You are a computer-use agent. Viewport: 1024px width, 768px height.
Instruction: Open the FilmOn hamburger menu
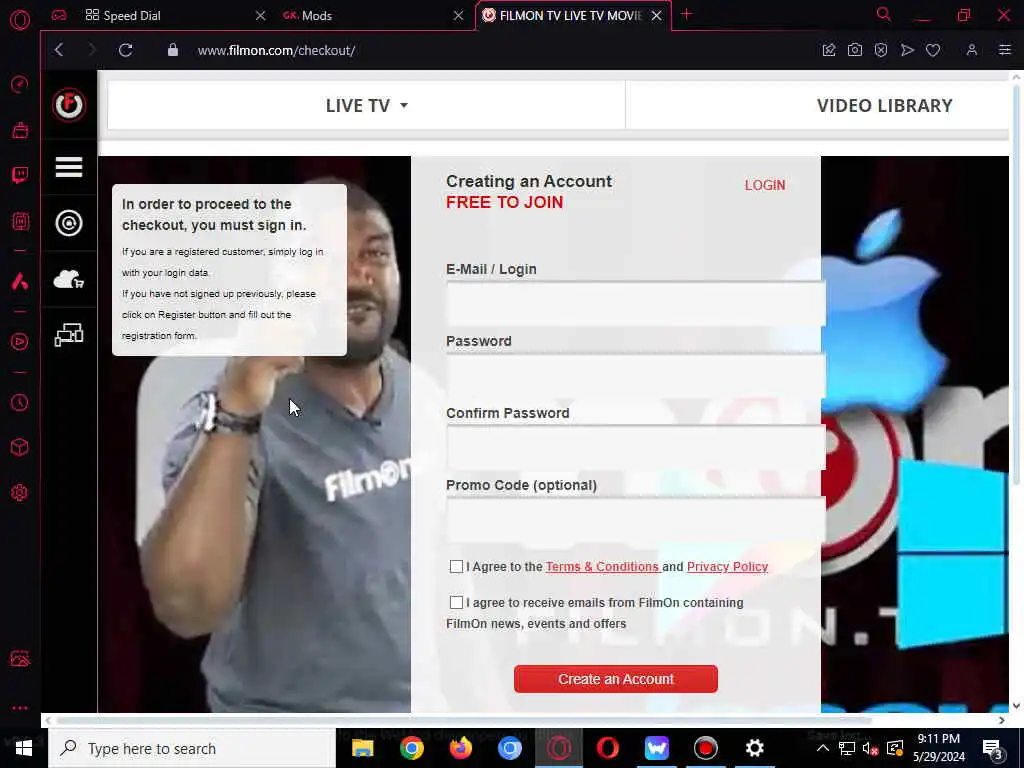tap(69, 167)
